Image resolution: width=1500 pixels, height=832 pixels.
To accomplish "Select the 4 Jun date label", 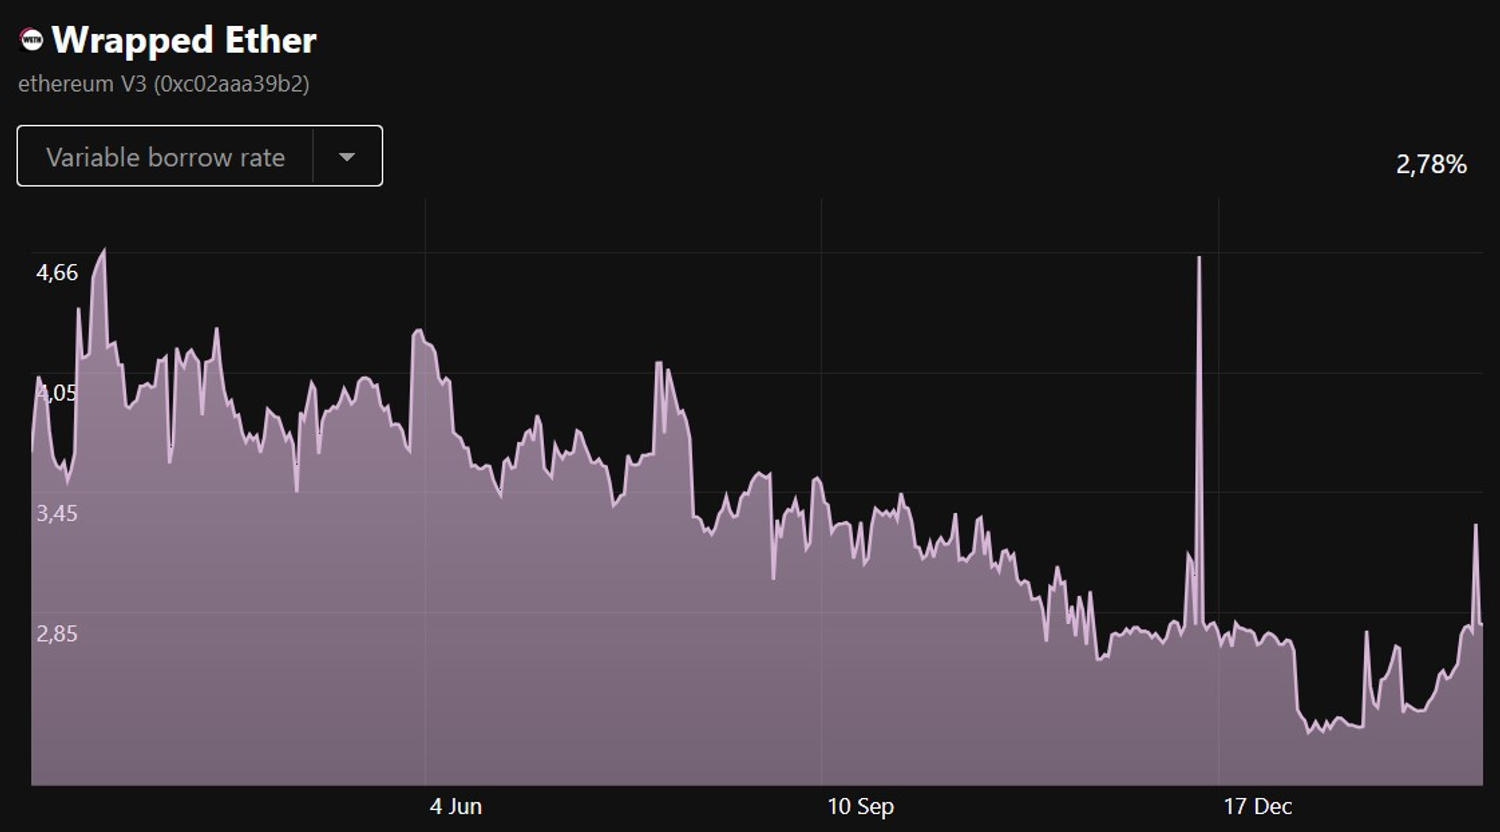I will 456,806.
